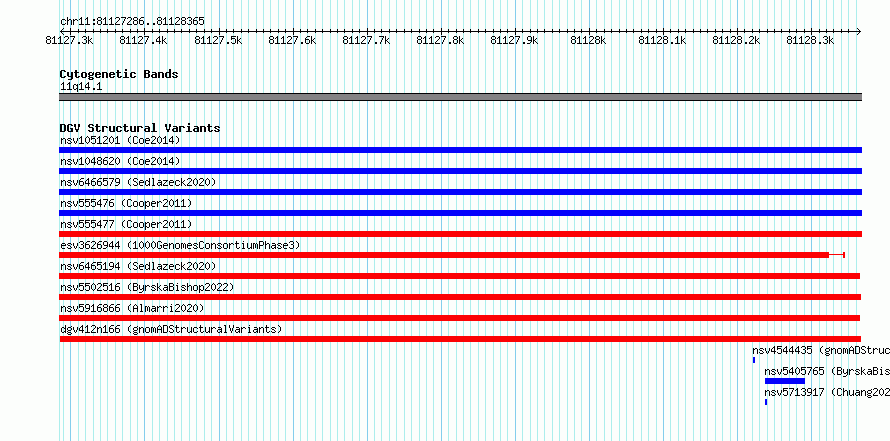This screenshot has height=441, width=890.
Task: Select the blue bar under nsv1051201
Action: (460, 150)
